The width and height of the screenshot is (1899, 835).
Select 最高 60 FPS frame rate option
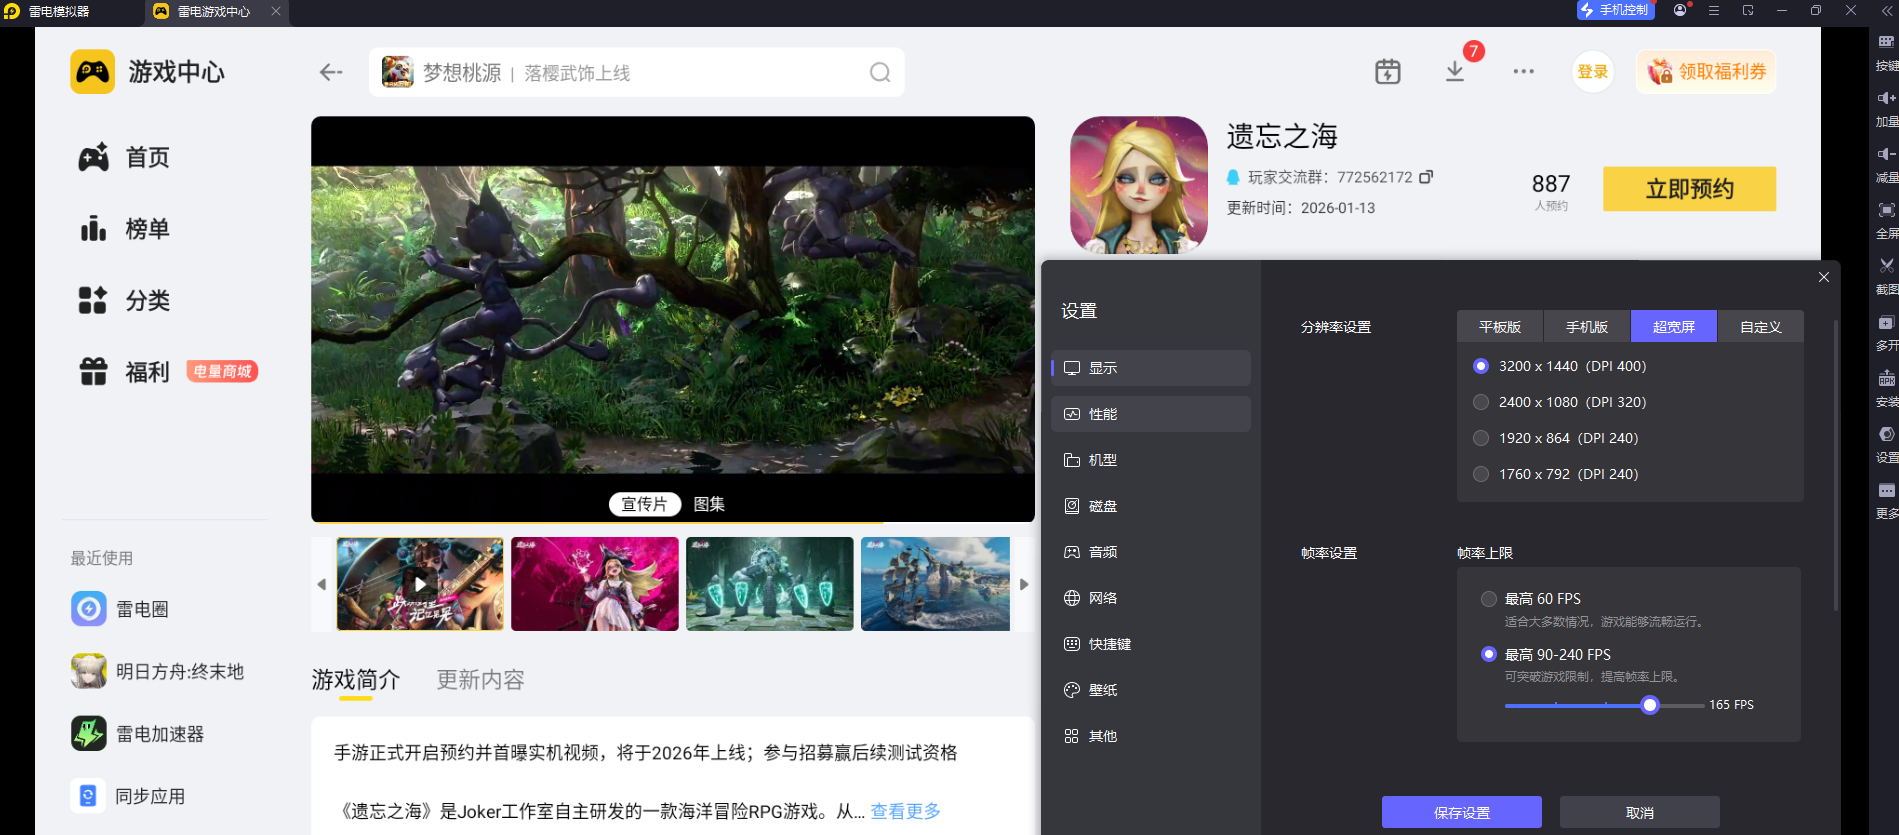[1489, 599]
